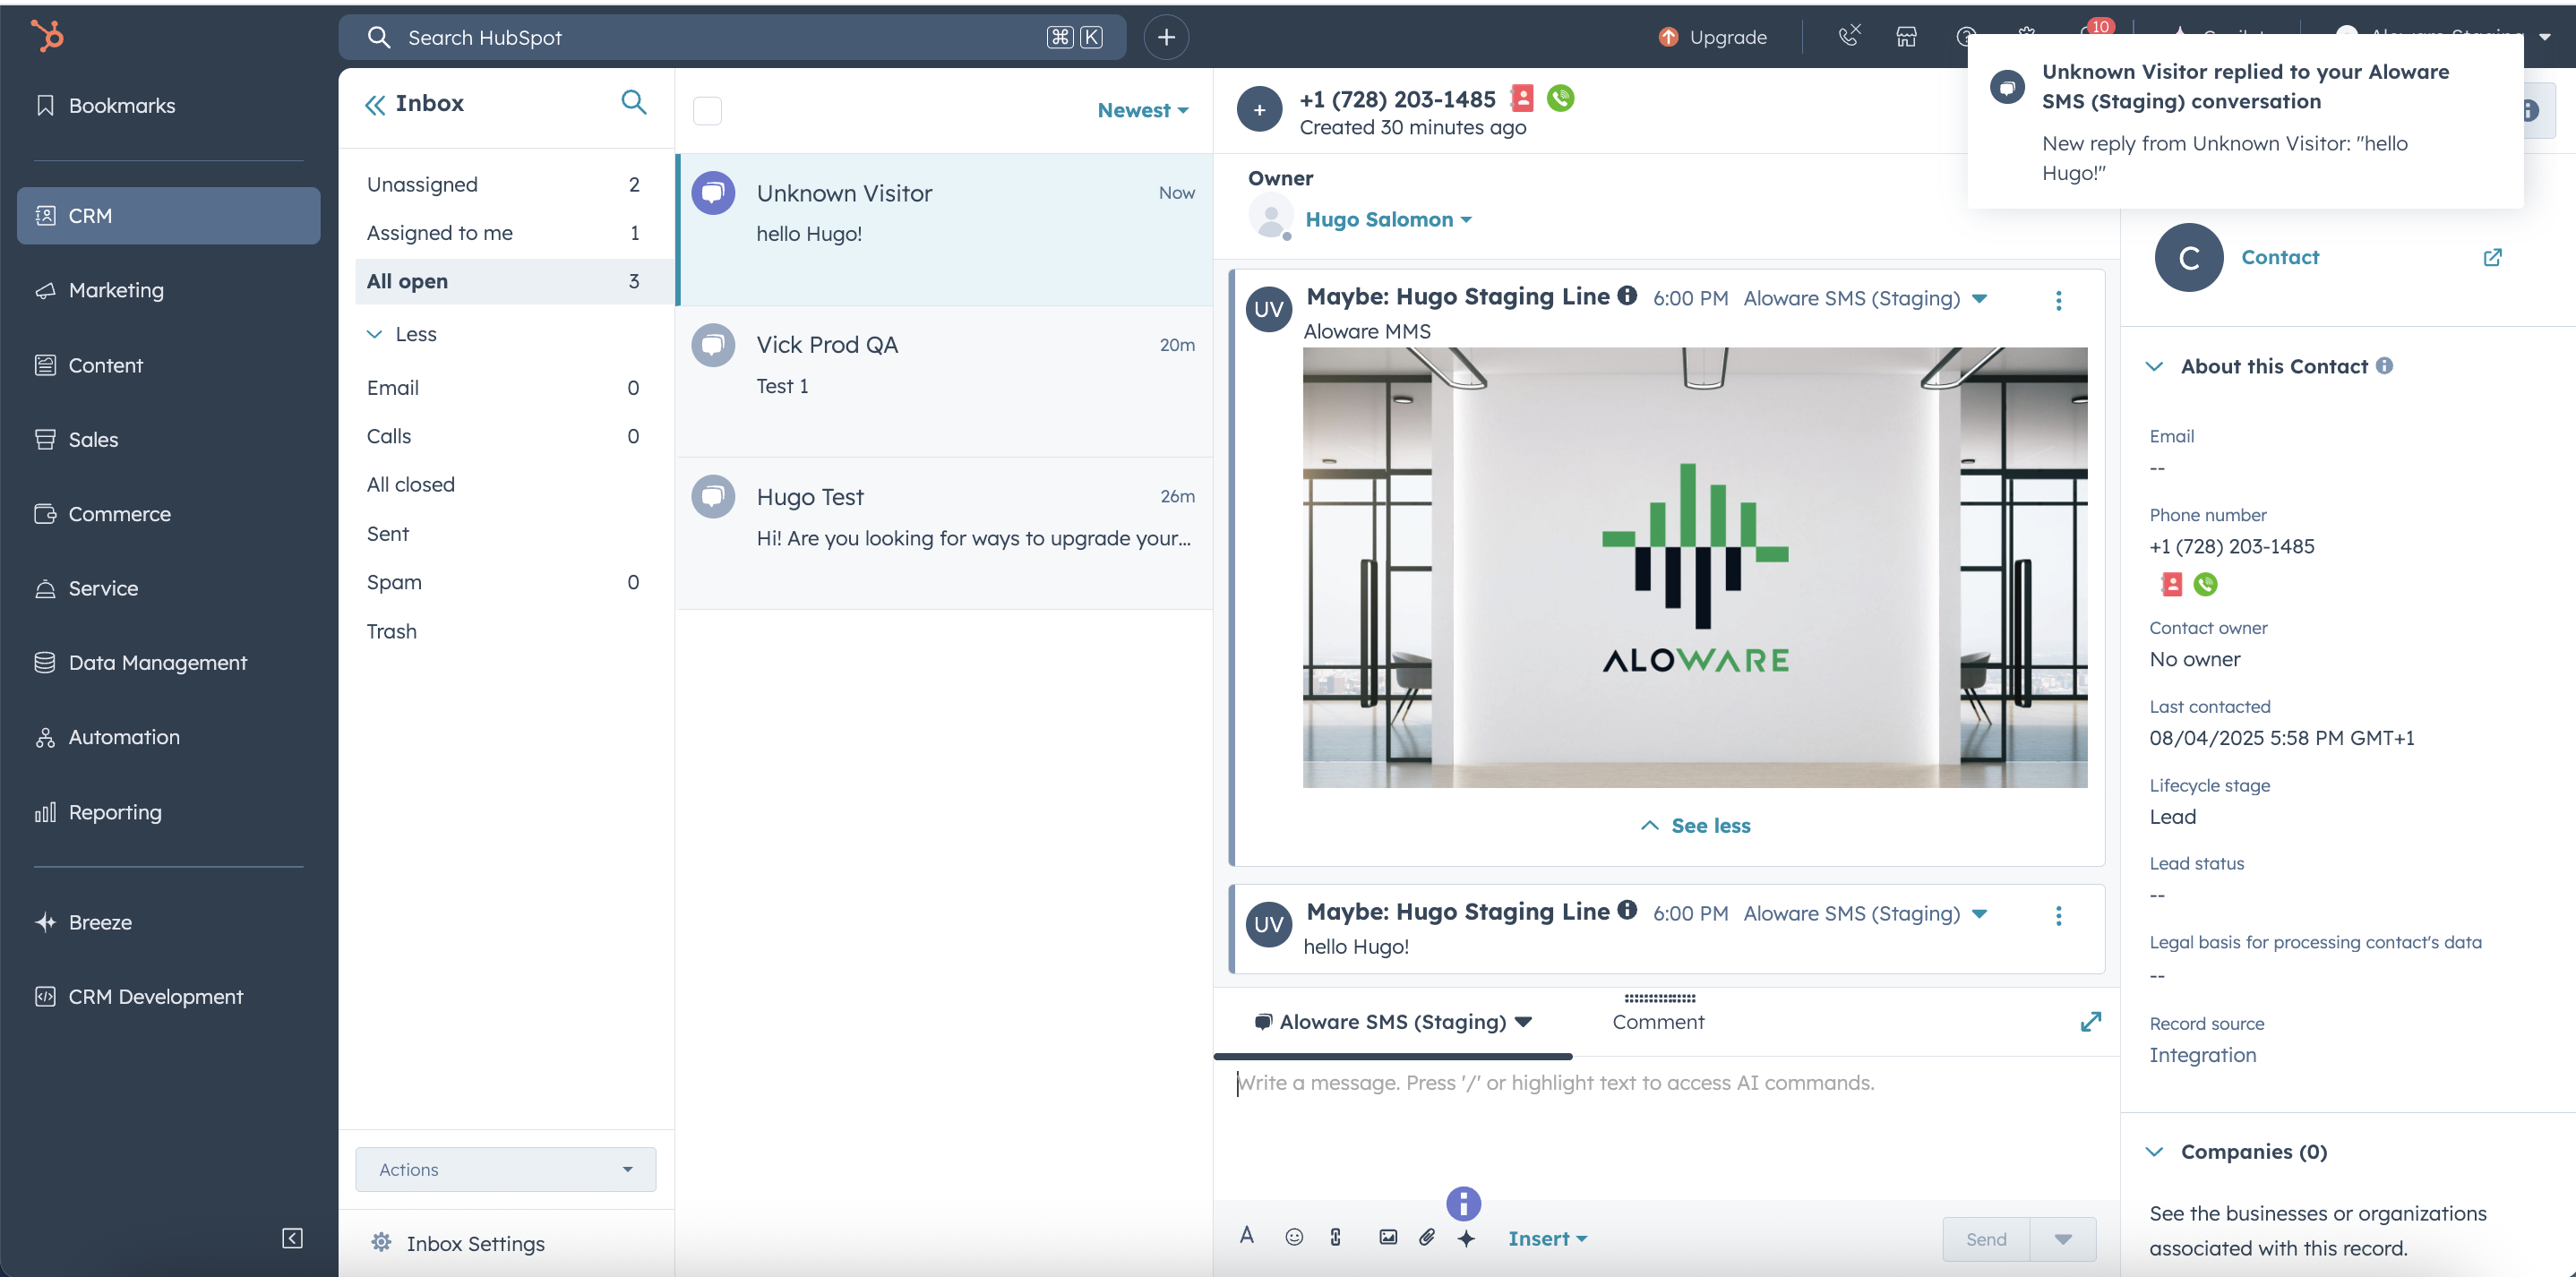The height and width of the screenshot is (1277, 2576).
Task: Insert a snippet with the bracket icon
Action: coord(1335,1238)
